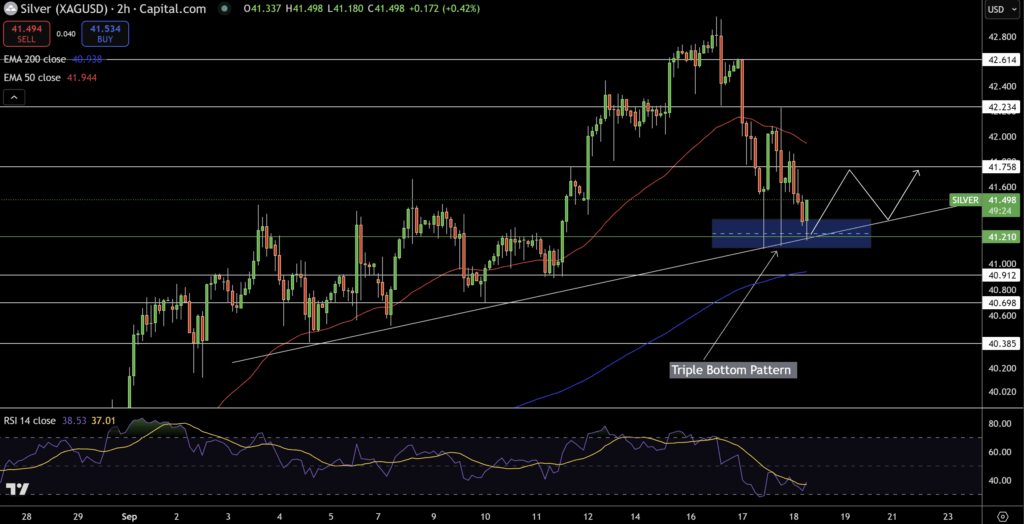The height and width of the screenshot is (524, 1024).
Task: Click the Triple Bottom Pattern text label
Action: click(x=733, y=370)
